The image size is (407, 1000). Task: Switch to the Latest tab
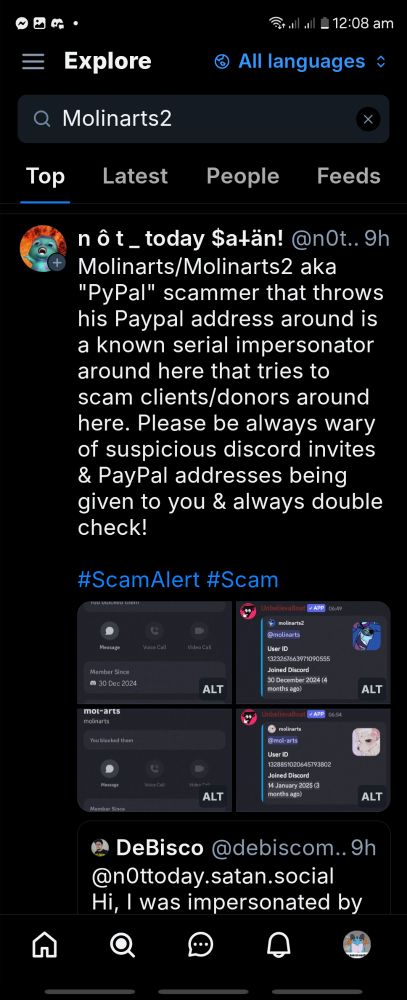(135, 176)
